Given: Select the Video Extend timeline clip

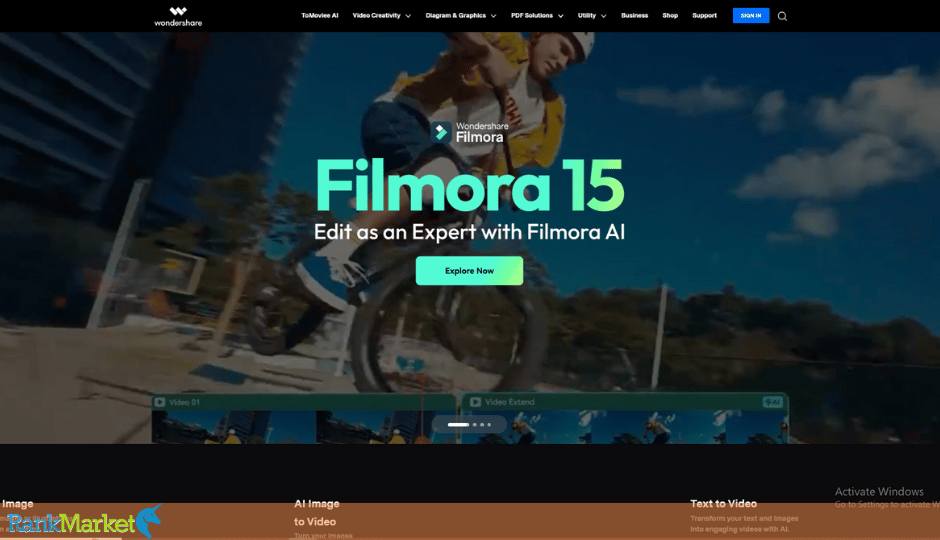Looking at the screenshot, I should [623, 418].
